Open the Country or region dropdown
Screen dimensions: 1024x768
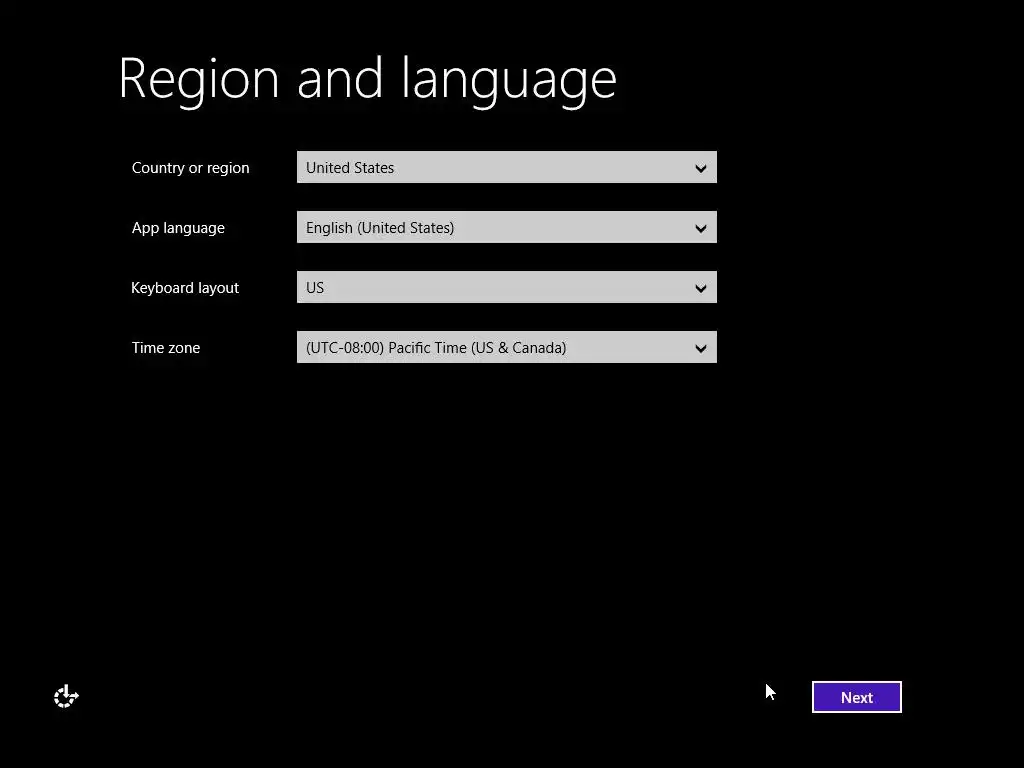pyautogui.click(x=507, y=167)
